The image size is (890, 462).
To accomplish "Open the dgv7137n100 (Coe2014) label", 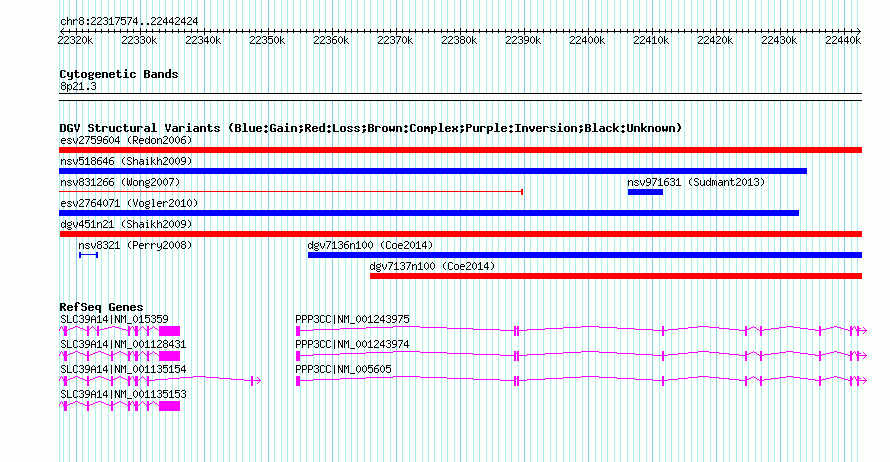I will click(432, 266).
